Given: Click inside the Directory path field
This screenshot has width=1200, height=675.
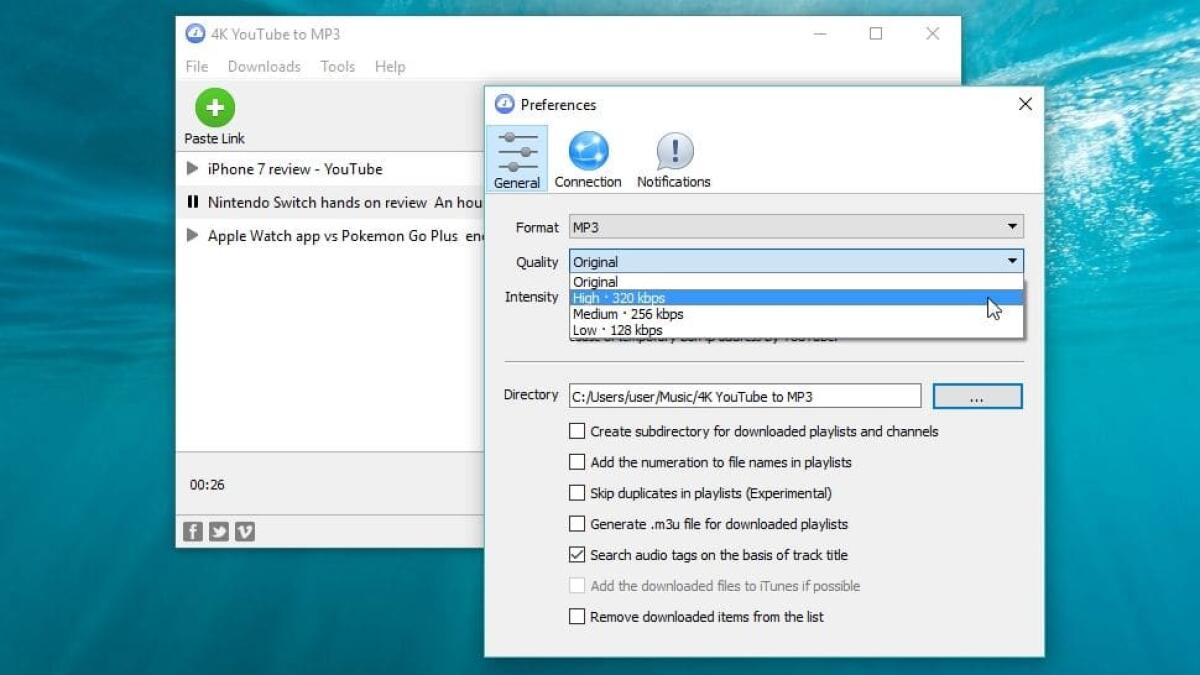Looking at the screenshot, I should click(745, 396).
